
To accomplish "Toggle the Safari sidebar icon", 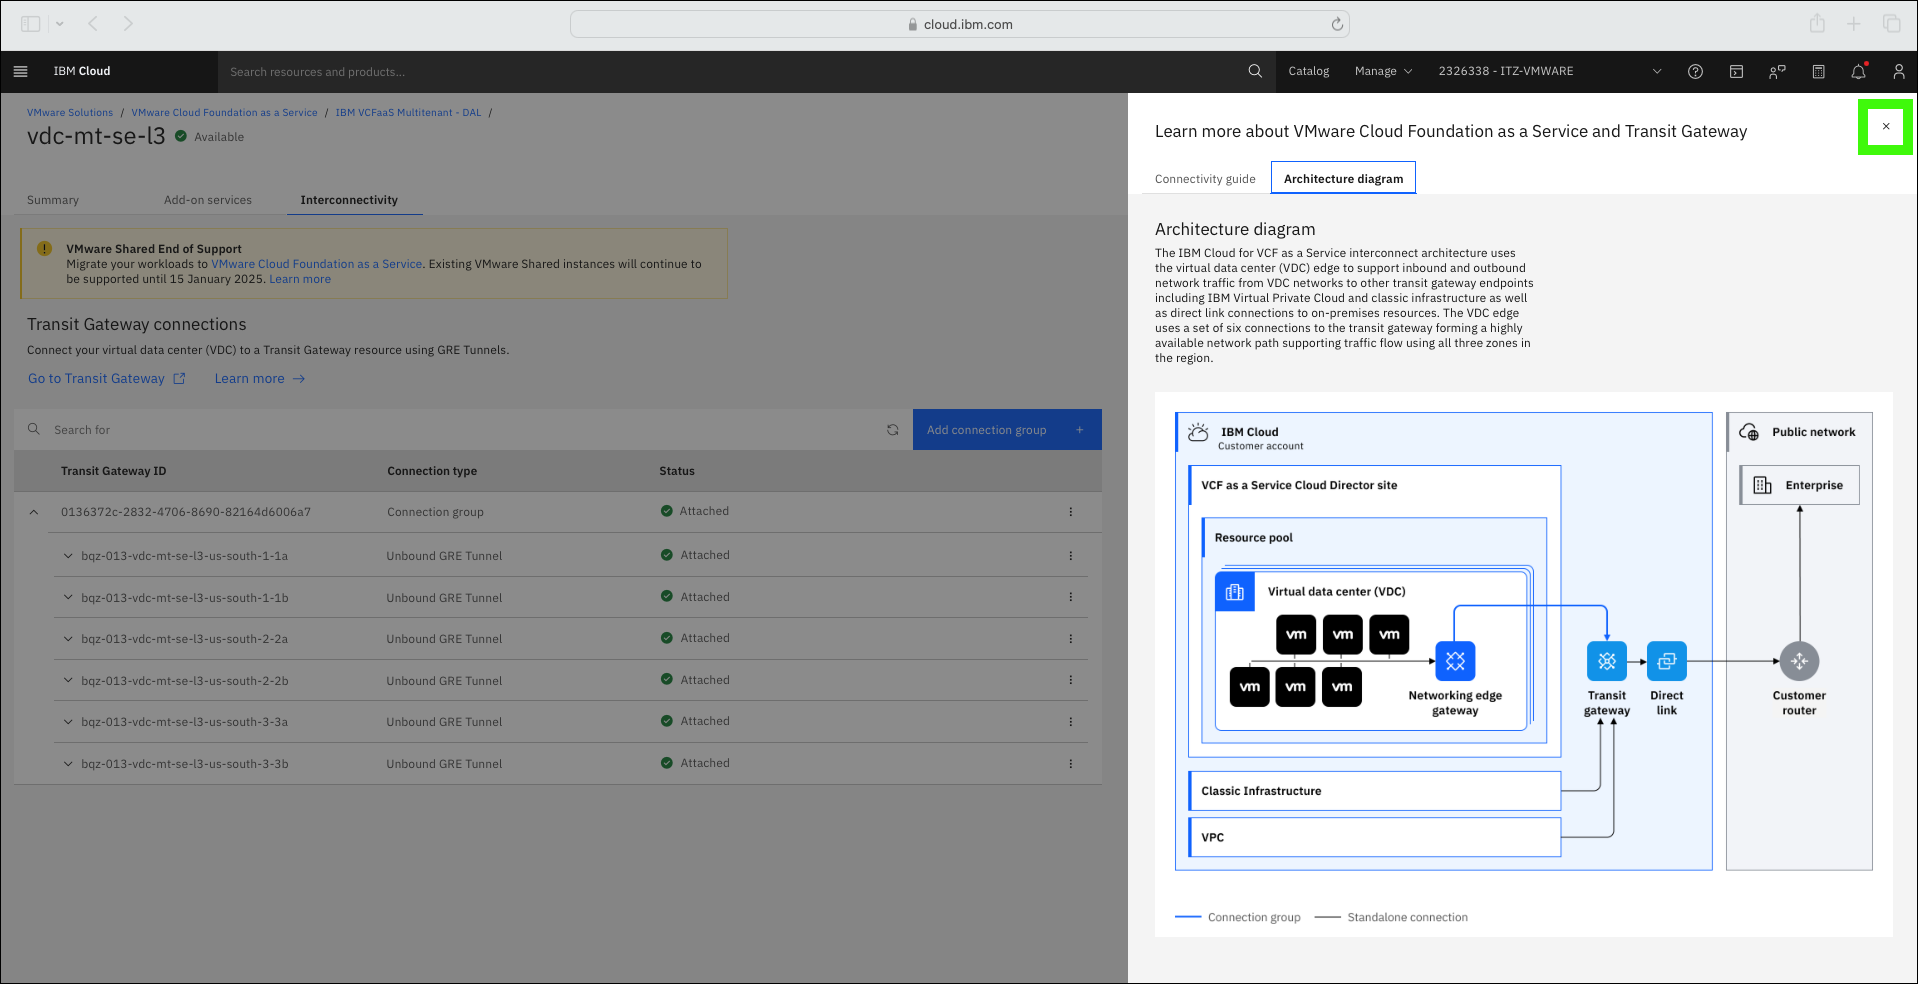I will pyautogui.click(x=31, y=23).
